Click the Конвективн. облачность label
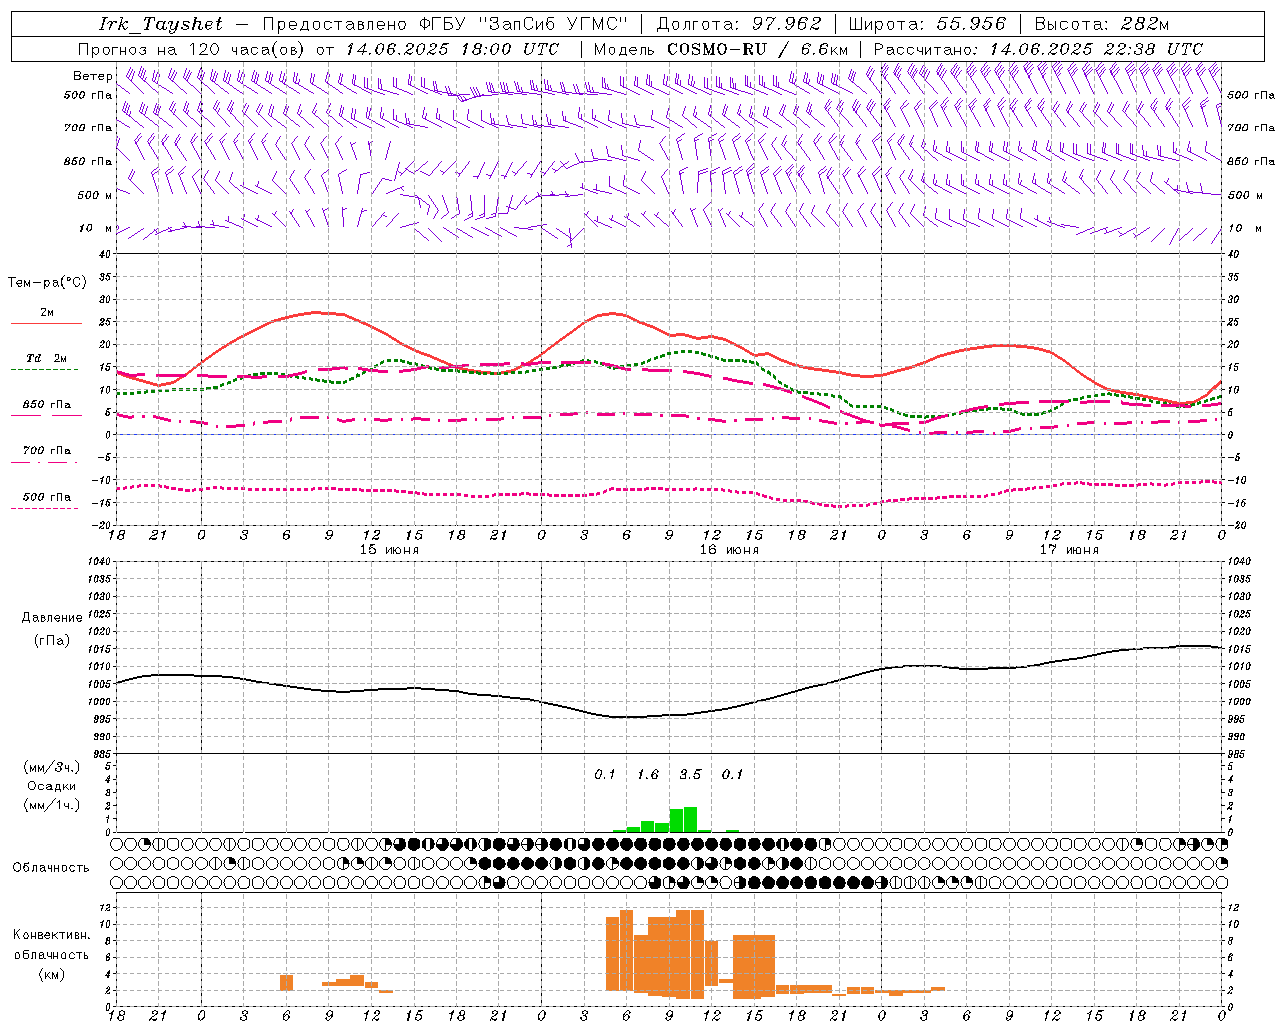 click(x=51, y=945)
